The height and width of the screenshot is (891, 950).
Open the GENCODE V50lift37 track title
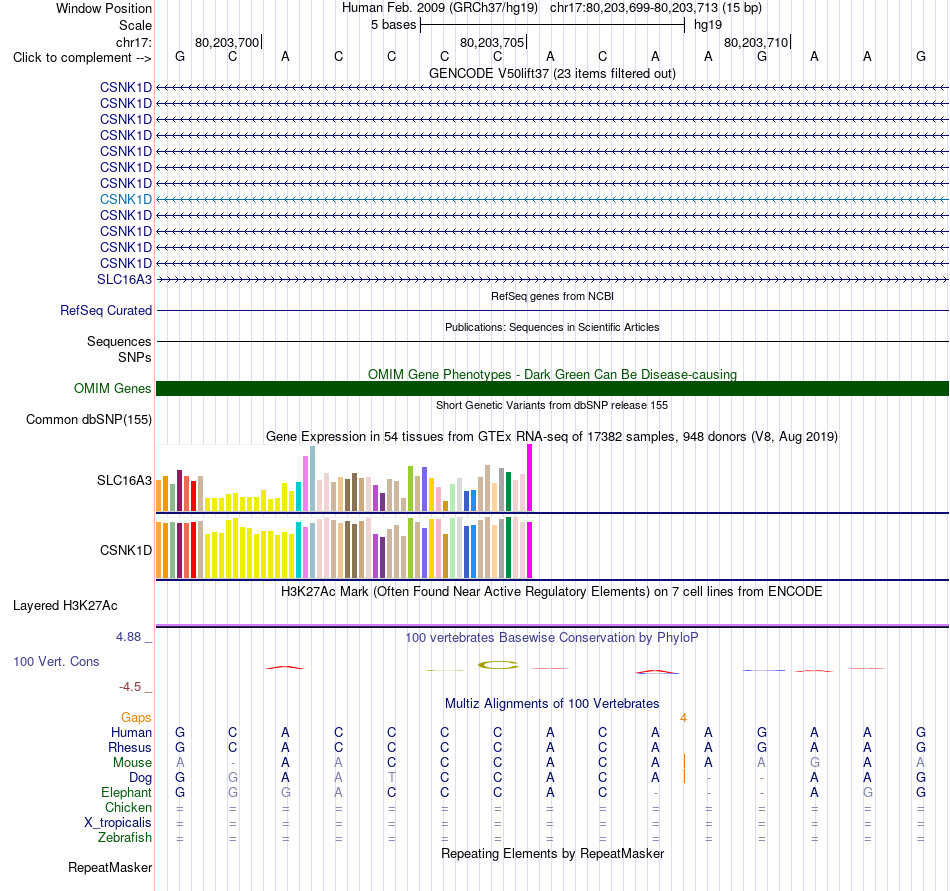552,73
